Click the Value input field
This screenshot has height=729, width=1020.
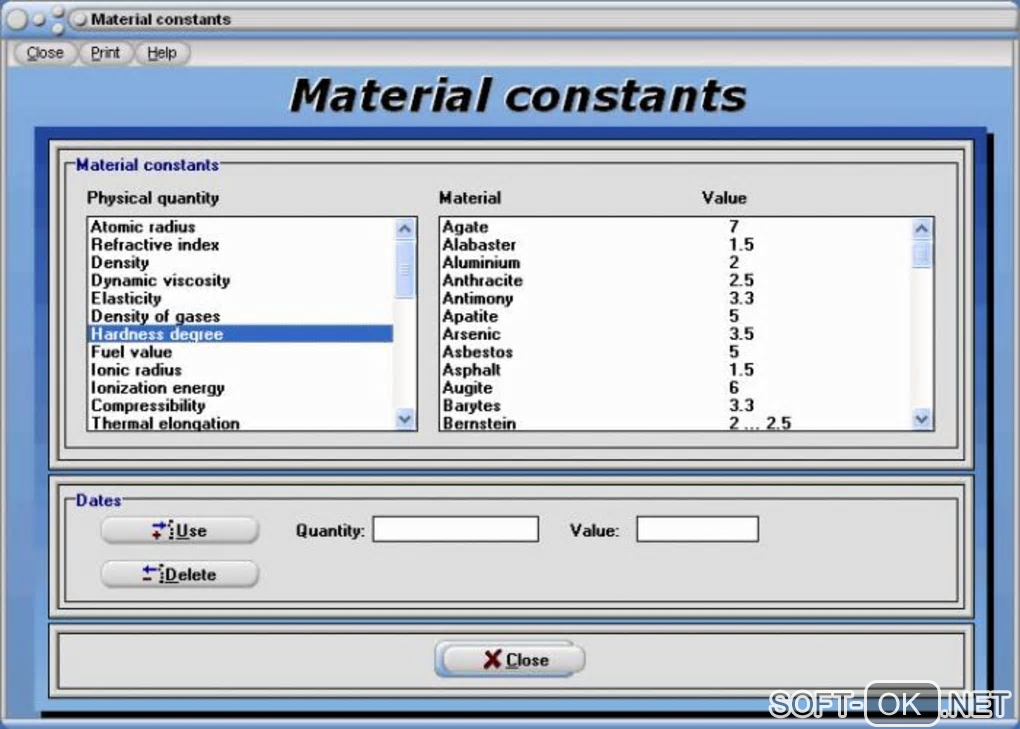coord(697,529)
